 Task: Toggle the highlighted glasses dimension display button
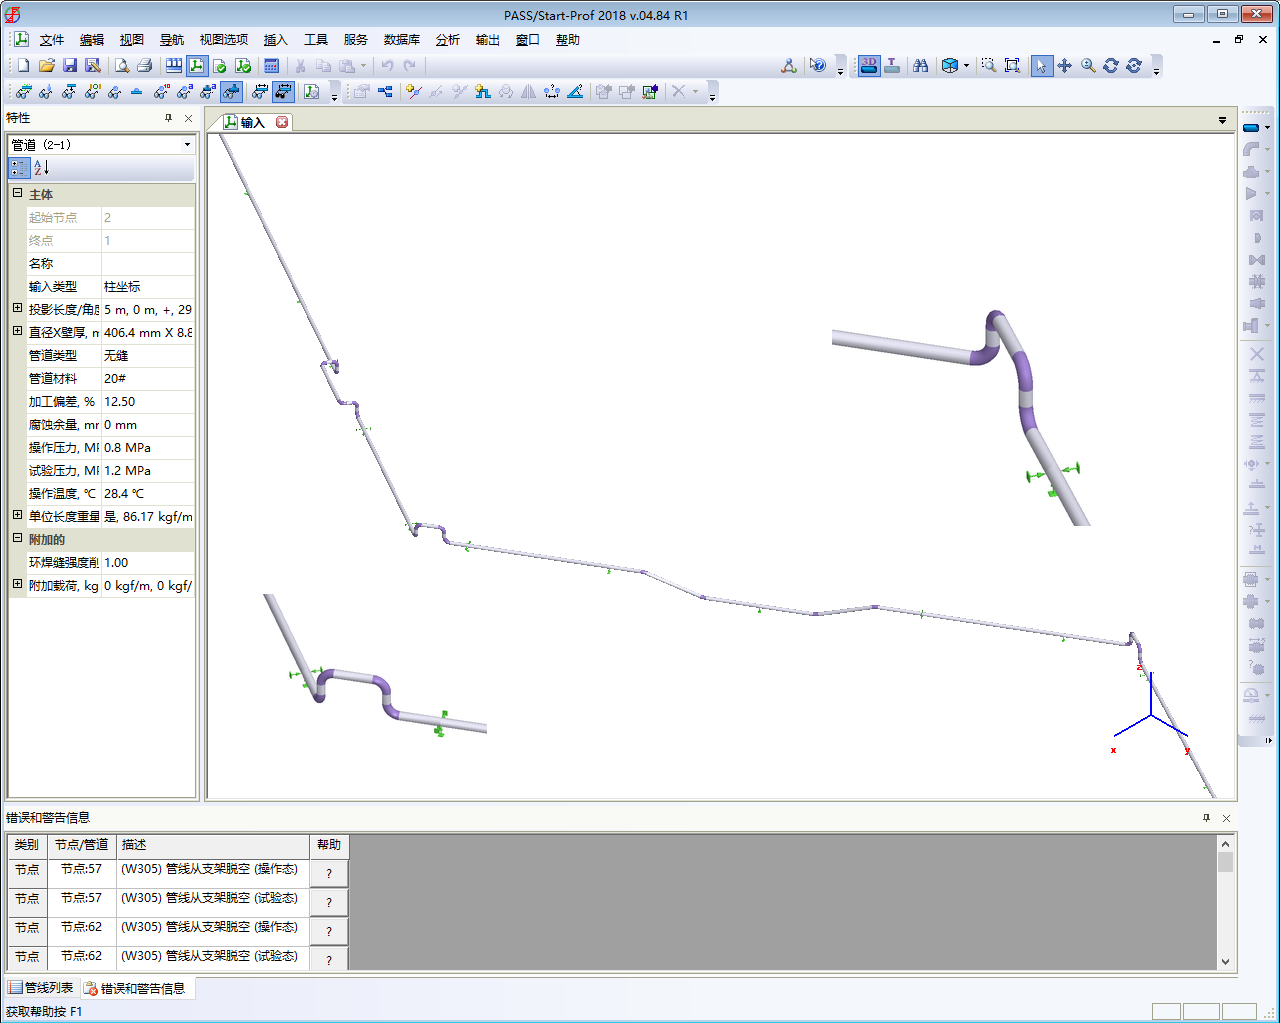pyautogui.click(x=283, y=91)
